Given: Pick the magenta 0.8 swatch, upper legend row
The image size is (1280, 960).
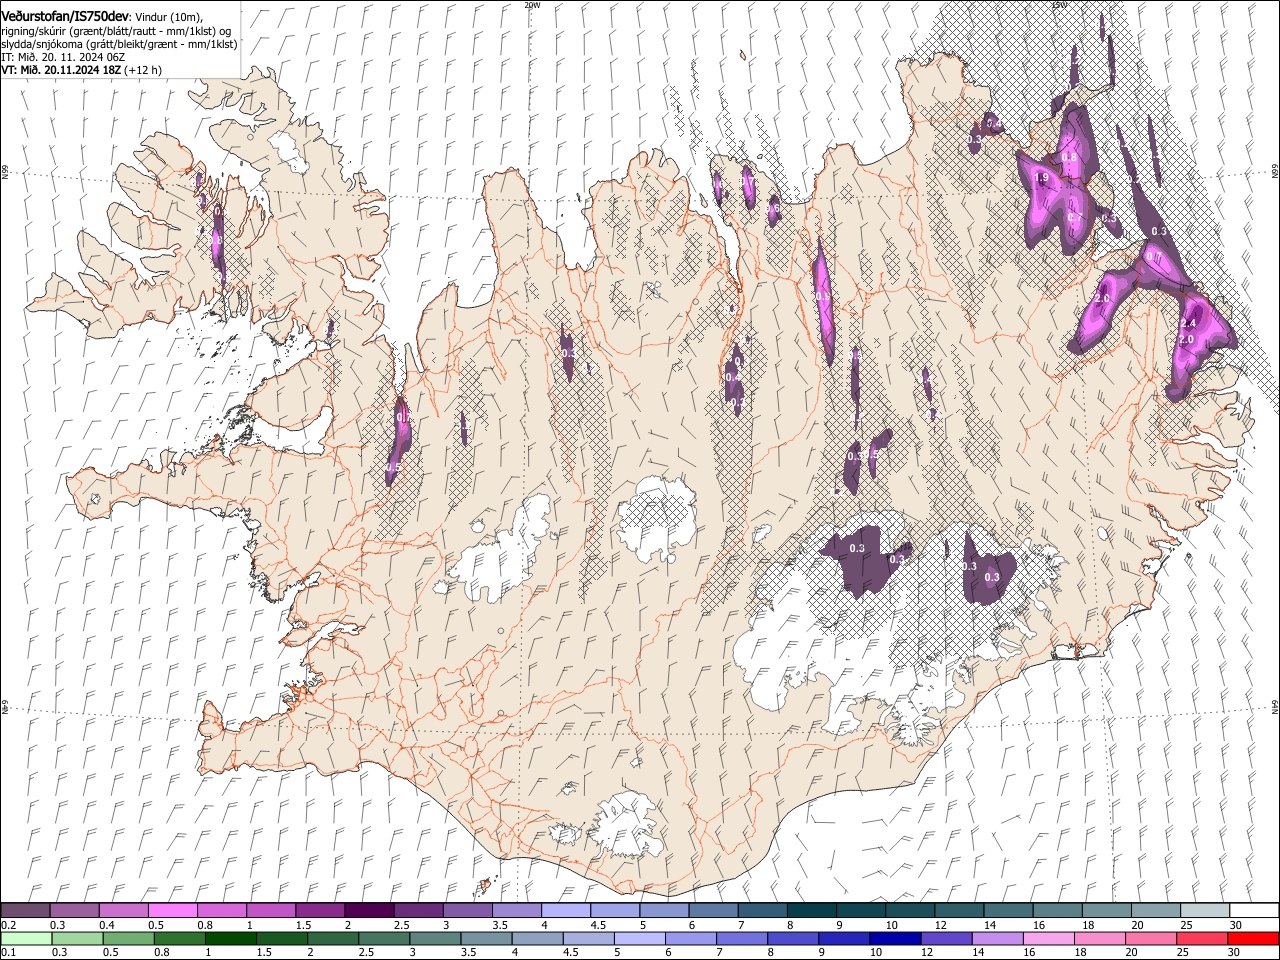Looking at the screenshot, I should pyautogui.click(x=221, y=910).
